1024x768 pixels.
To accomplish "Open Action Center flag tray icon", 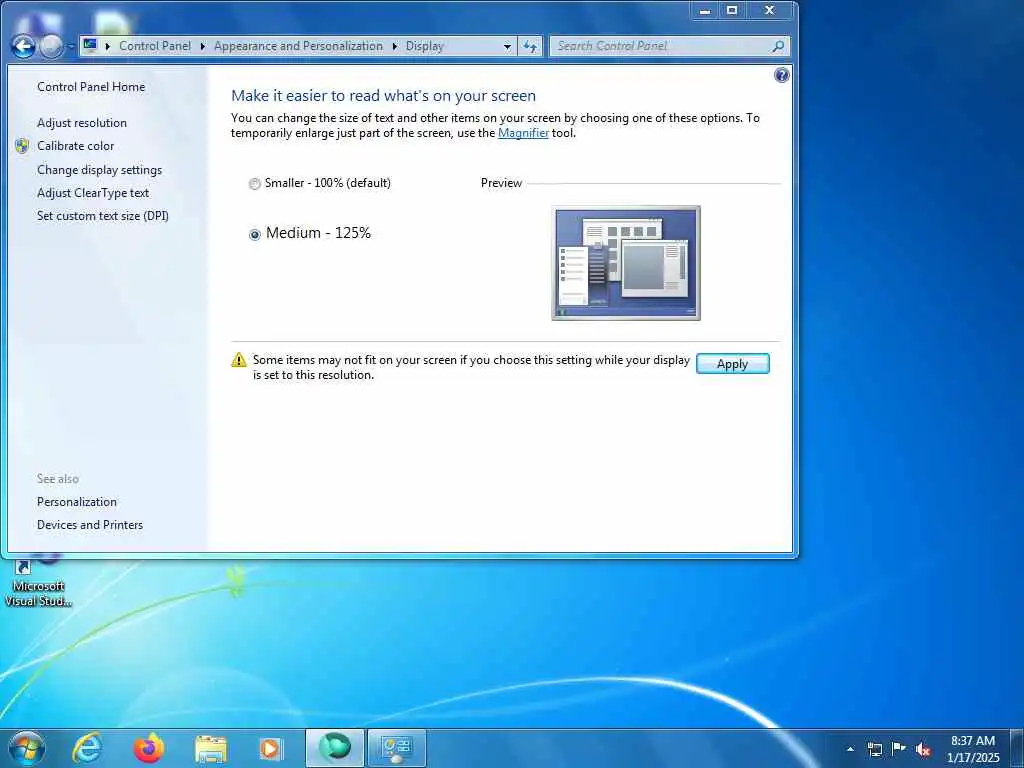I will (x=899, y=748).
